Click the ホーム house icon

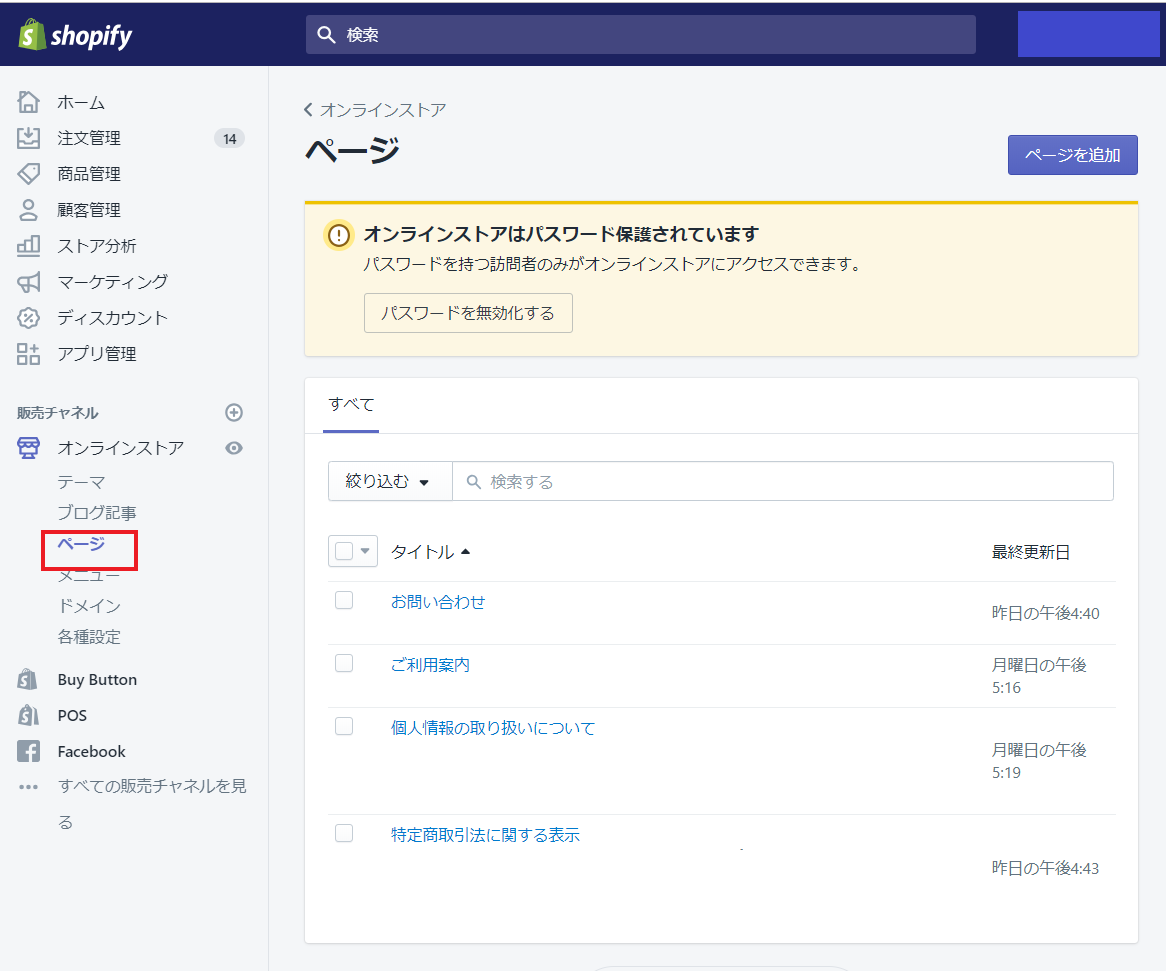click(28, 102)
